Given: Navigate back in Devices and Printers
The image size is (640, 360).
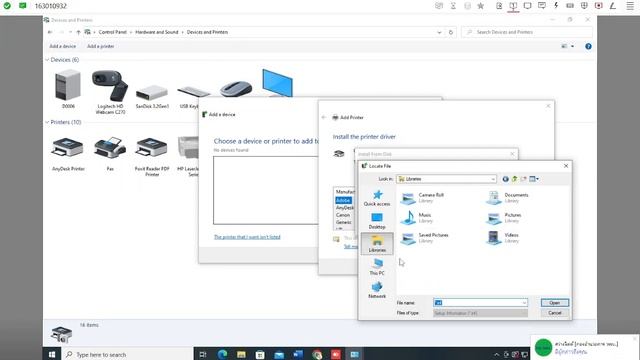Looking at the screenshot, I should pyautogui.click(x=50, y=32).
